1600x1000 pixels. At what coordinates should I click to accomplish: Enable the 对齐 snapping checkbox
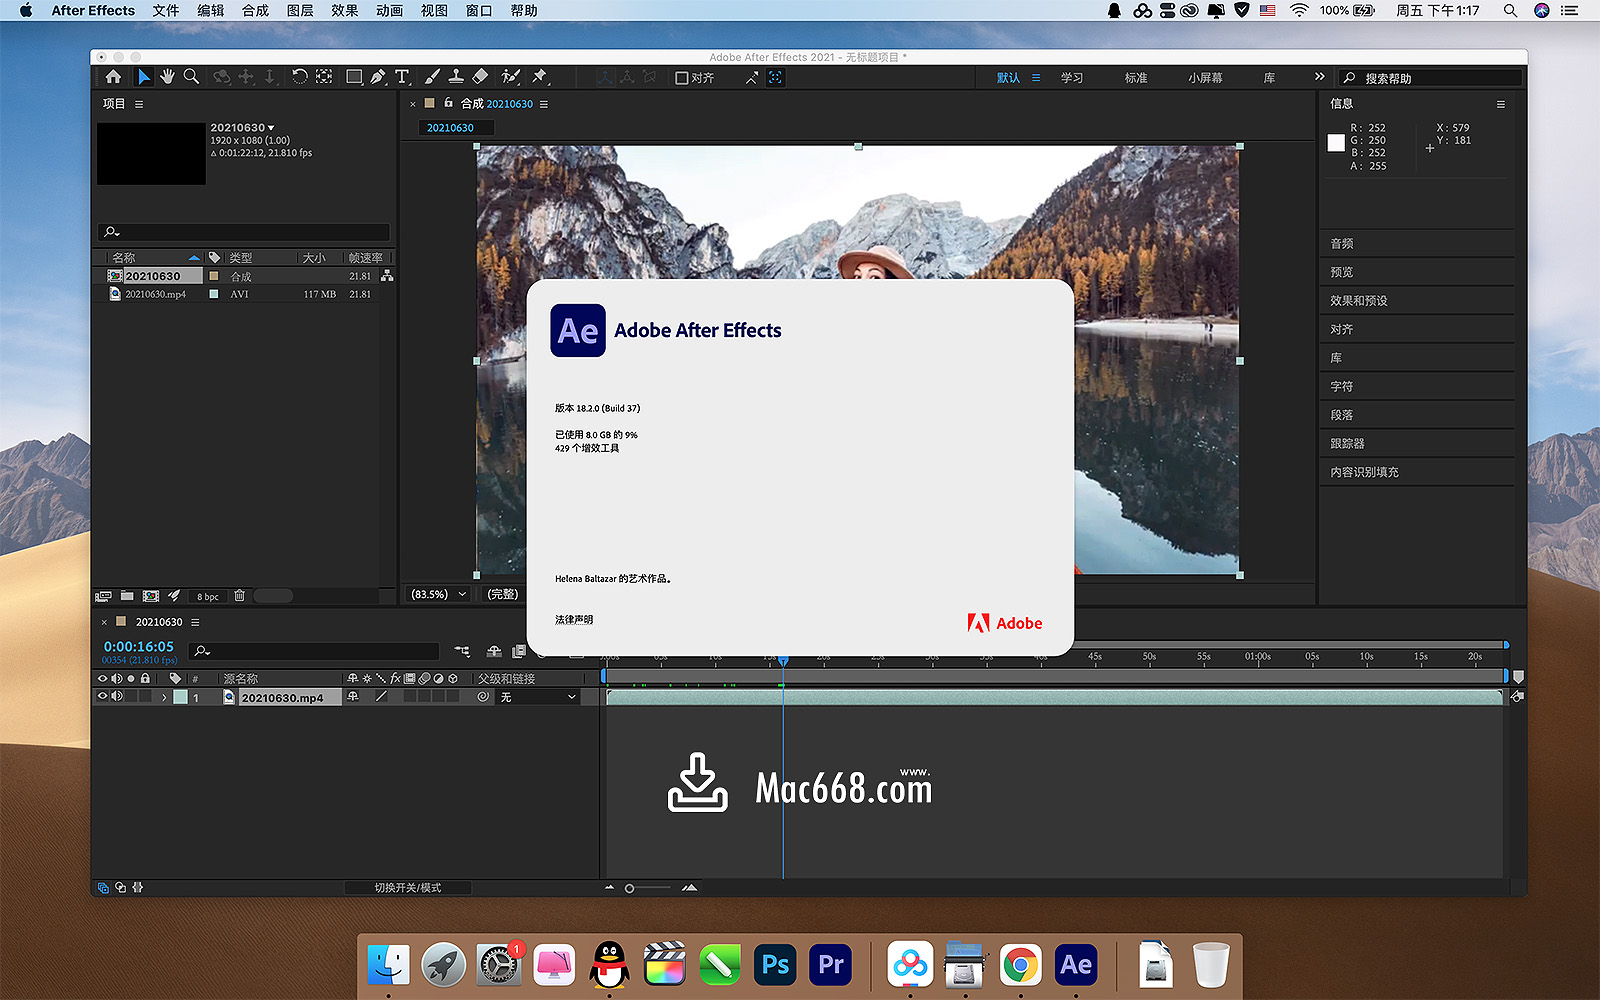[x=682, y=78]
